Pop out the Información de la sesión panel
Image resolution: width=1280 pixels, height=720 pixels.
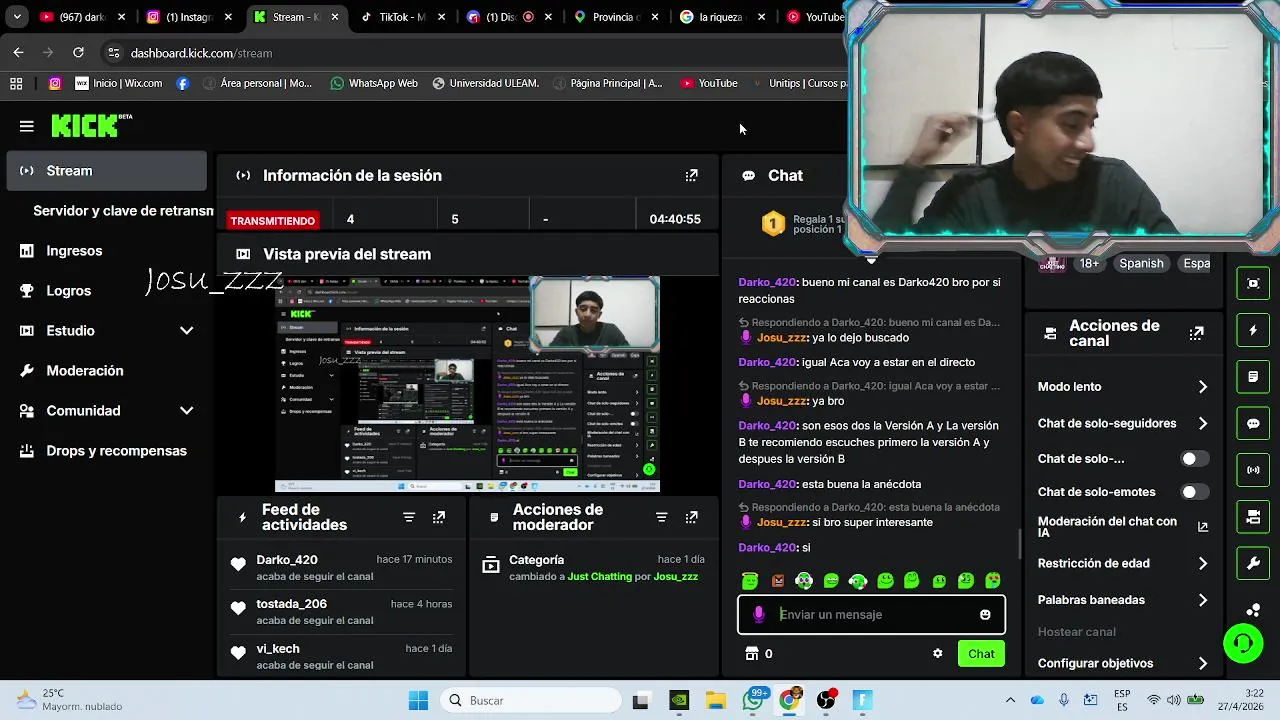[691, 175]
